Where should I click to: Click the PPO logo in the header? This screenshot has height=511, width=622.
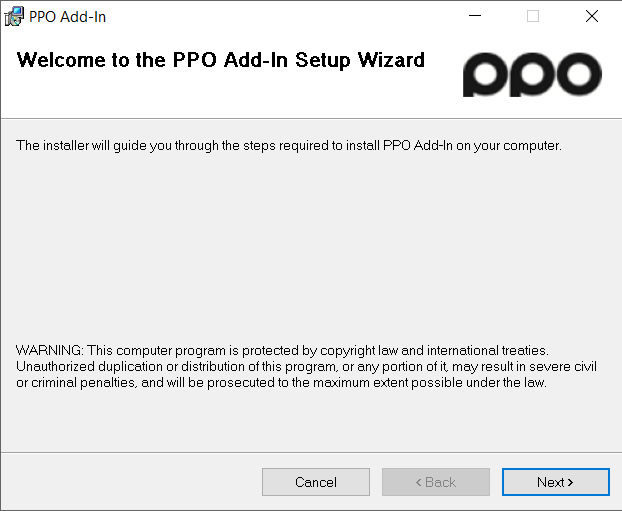[x=532, y=74]
